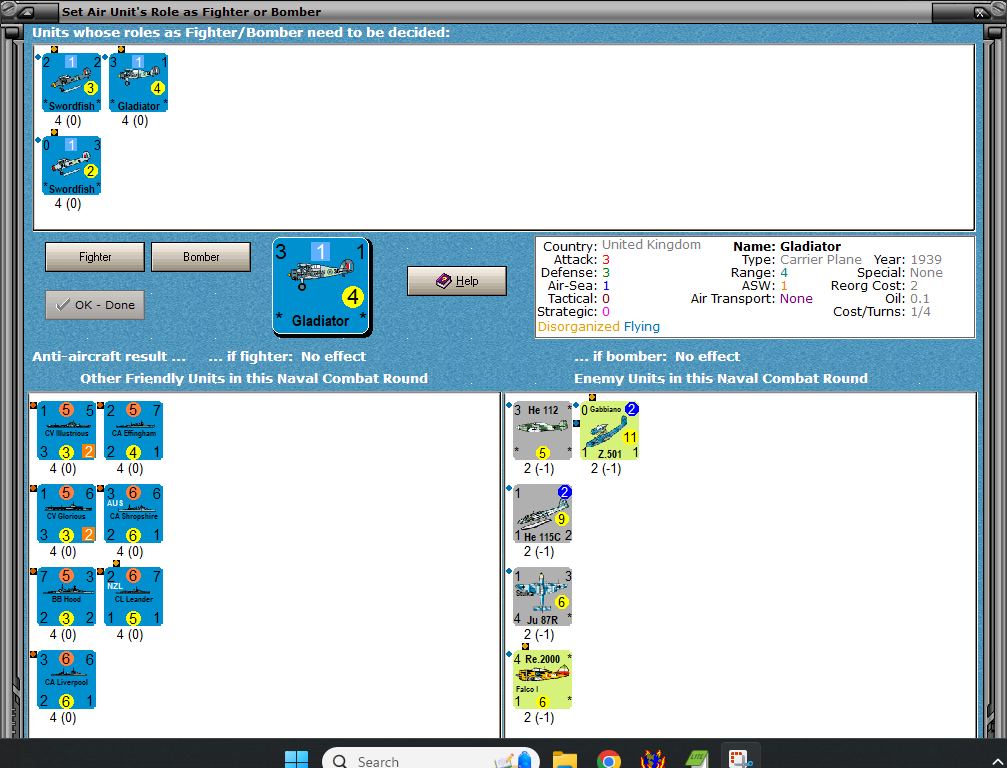Image resolution: width=1007 pixels, height=768 pixels.
Task: Close the Set Air Unit's Role window
Action: tap(979, 12)
